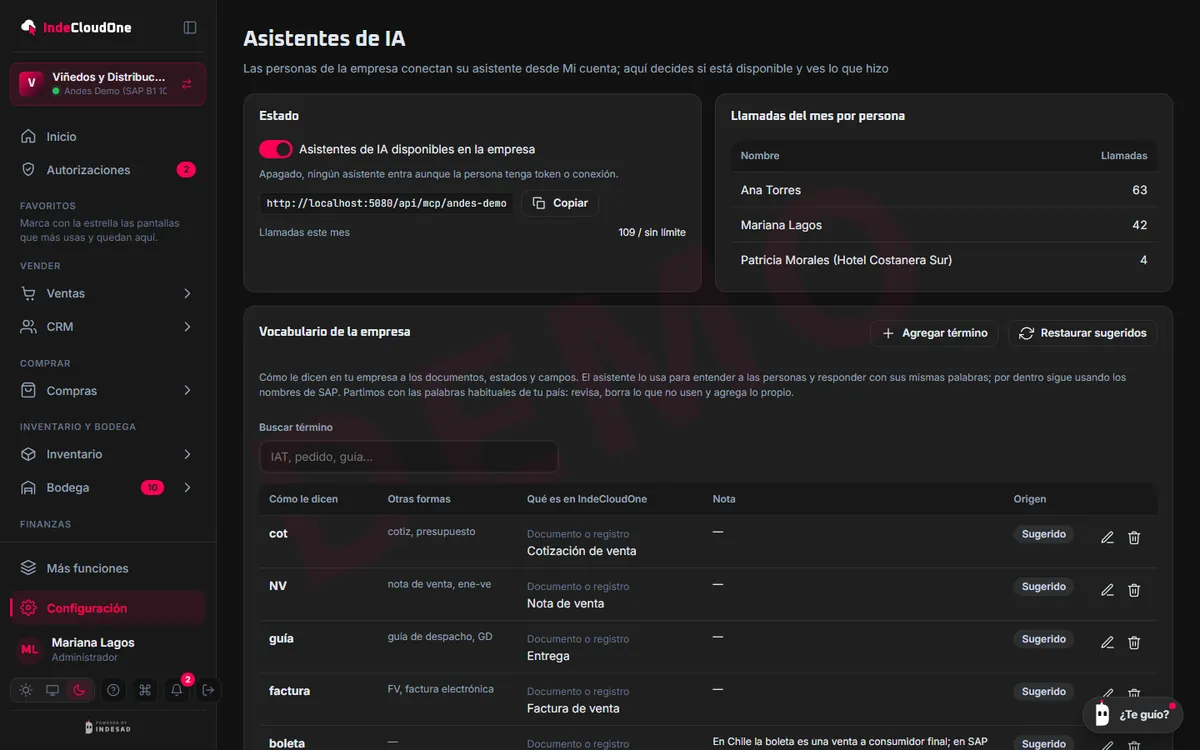This screenshot has width=1200, height=750.
Task: Expand the Ventas menu chevron
Action: point(187,294)
